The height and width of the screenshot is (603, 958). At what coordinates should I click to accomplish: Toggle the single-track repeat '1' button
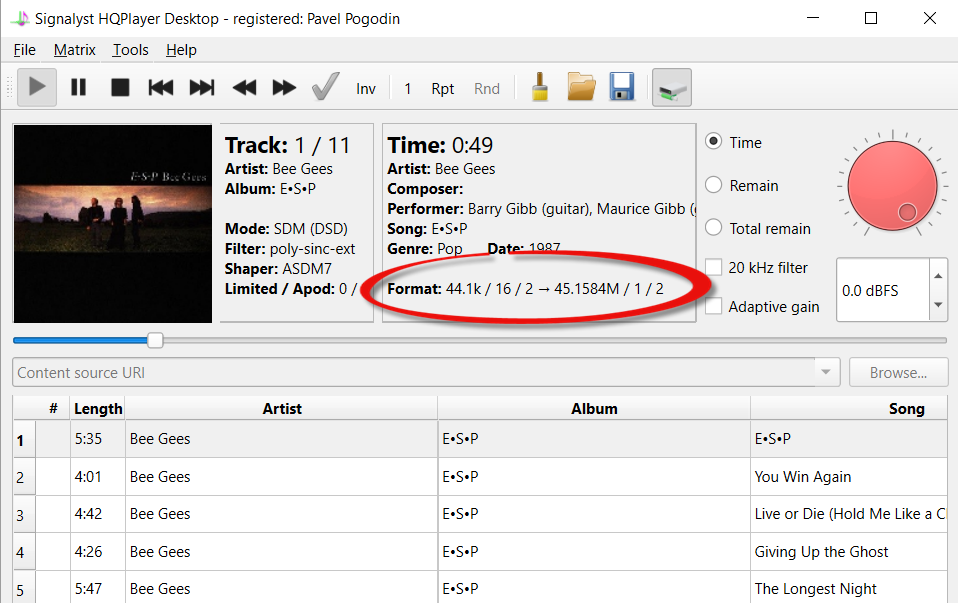(x=408, y=89)
